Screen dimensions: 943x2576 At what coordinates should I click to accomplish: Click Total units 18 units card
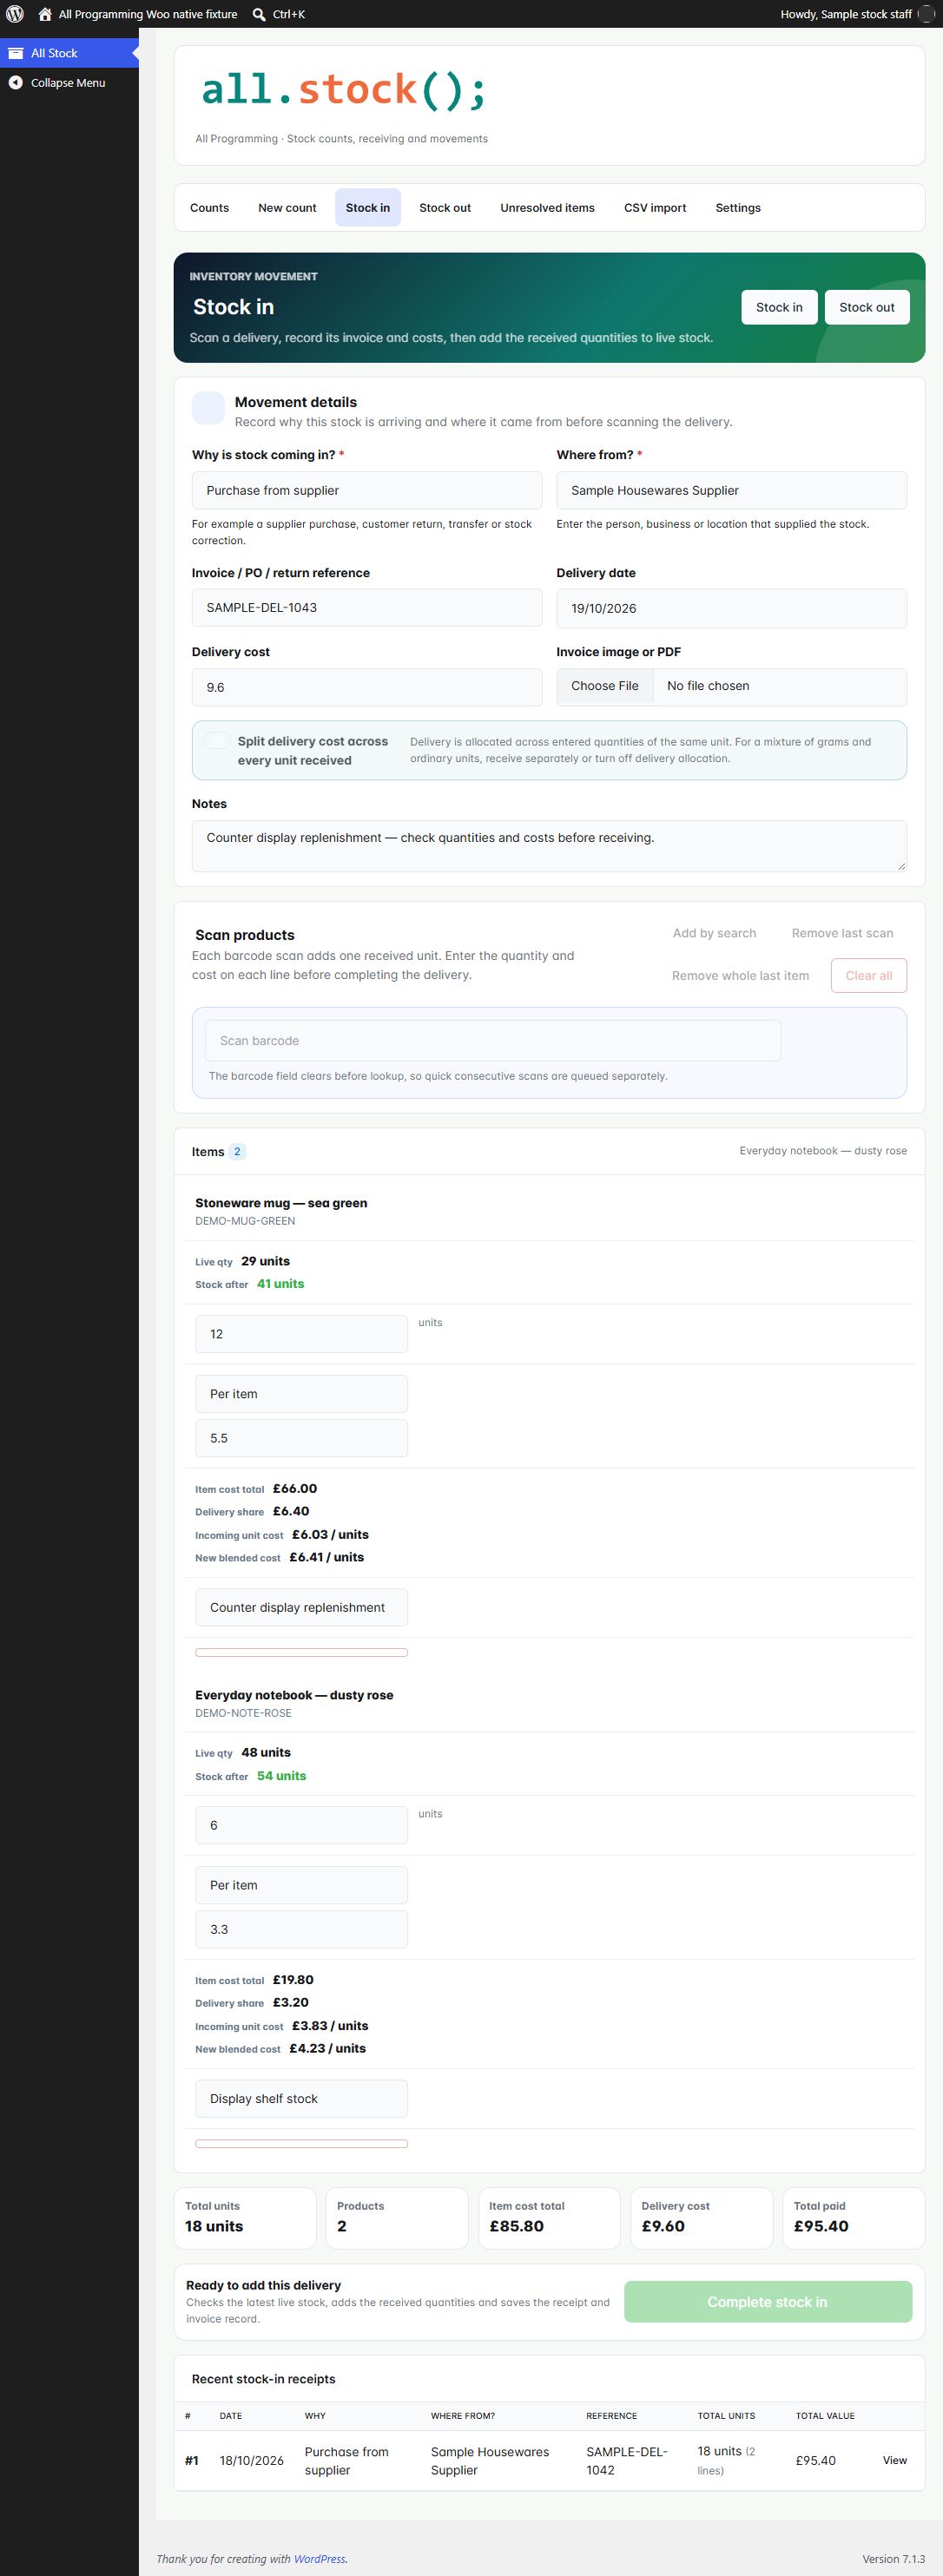pos(245,2217)
